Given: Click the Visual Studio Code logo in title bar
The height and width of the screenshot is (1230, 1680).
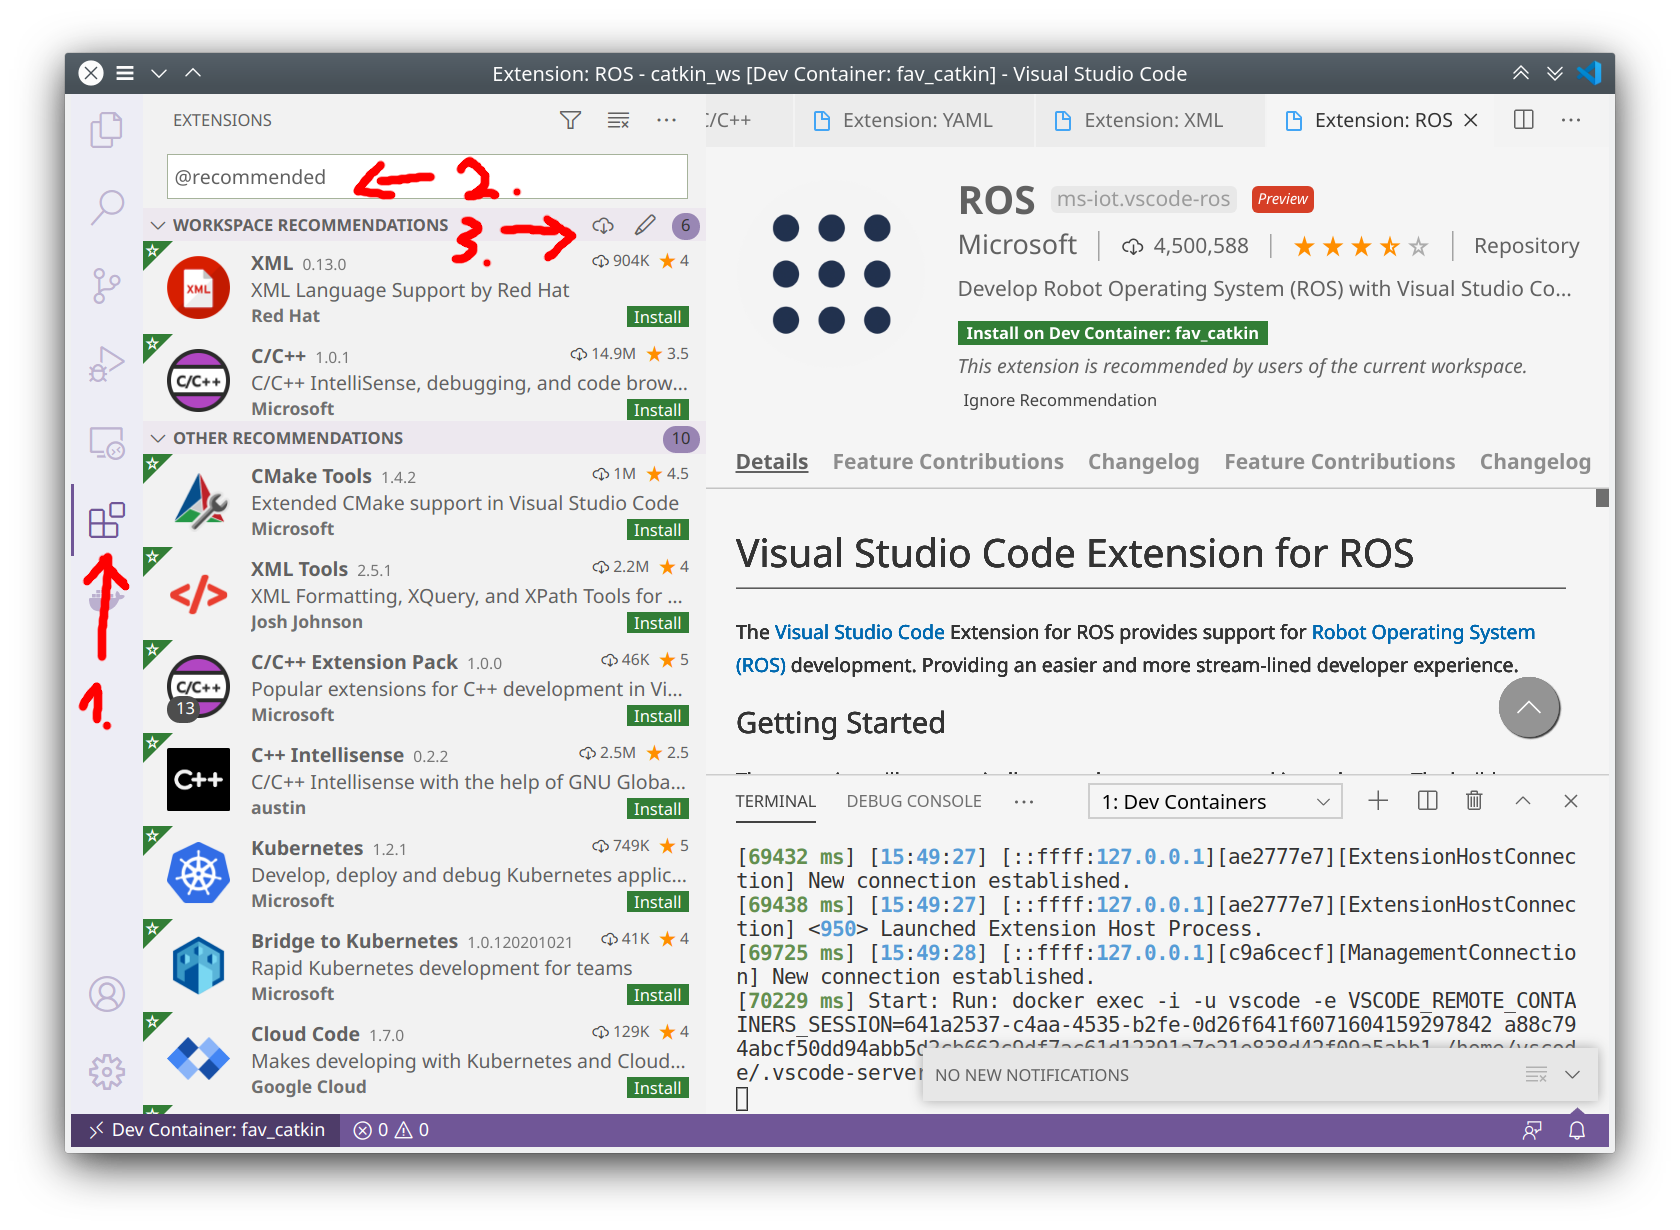Looking at the screenshot, I should 1589,73.
